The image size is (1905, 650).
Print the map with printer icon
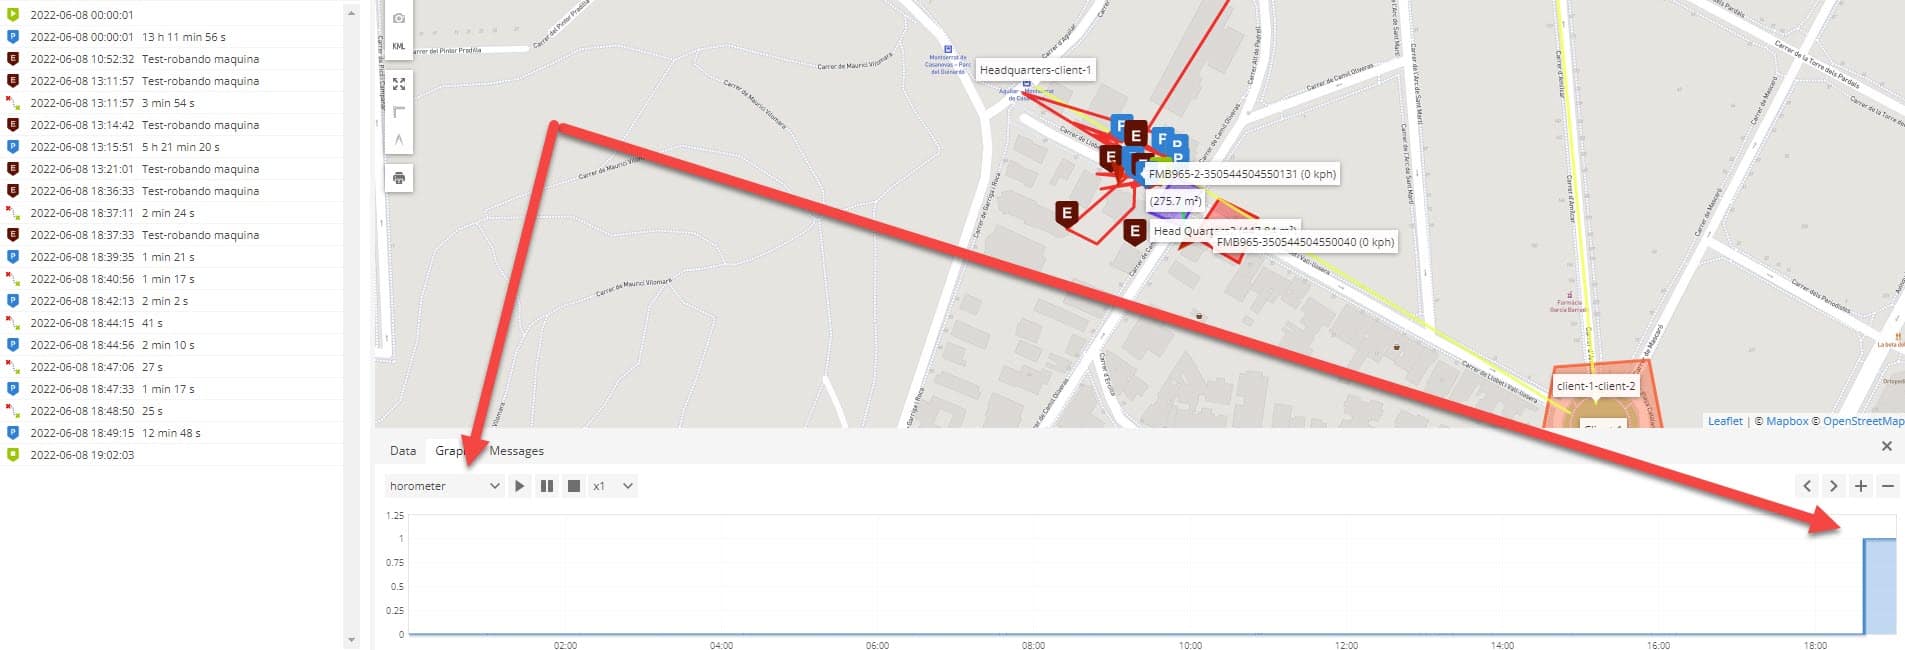tap(399, 178)
